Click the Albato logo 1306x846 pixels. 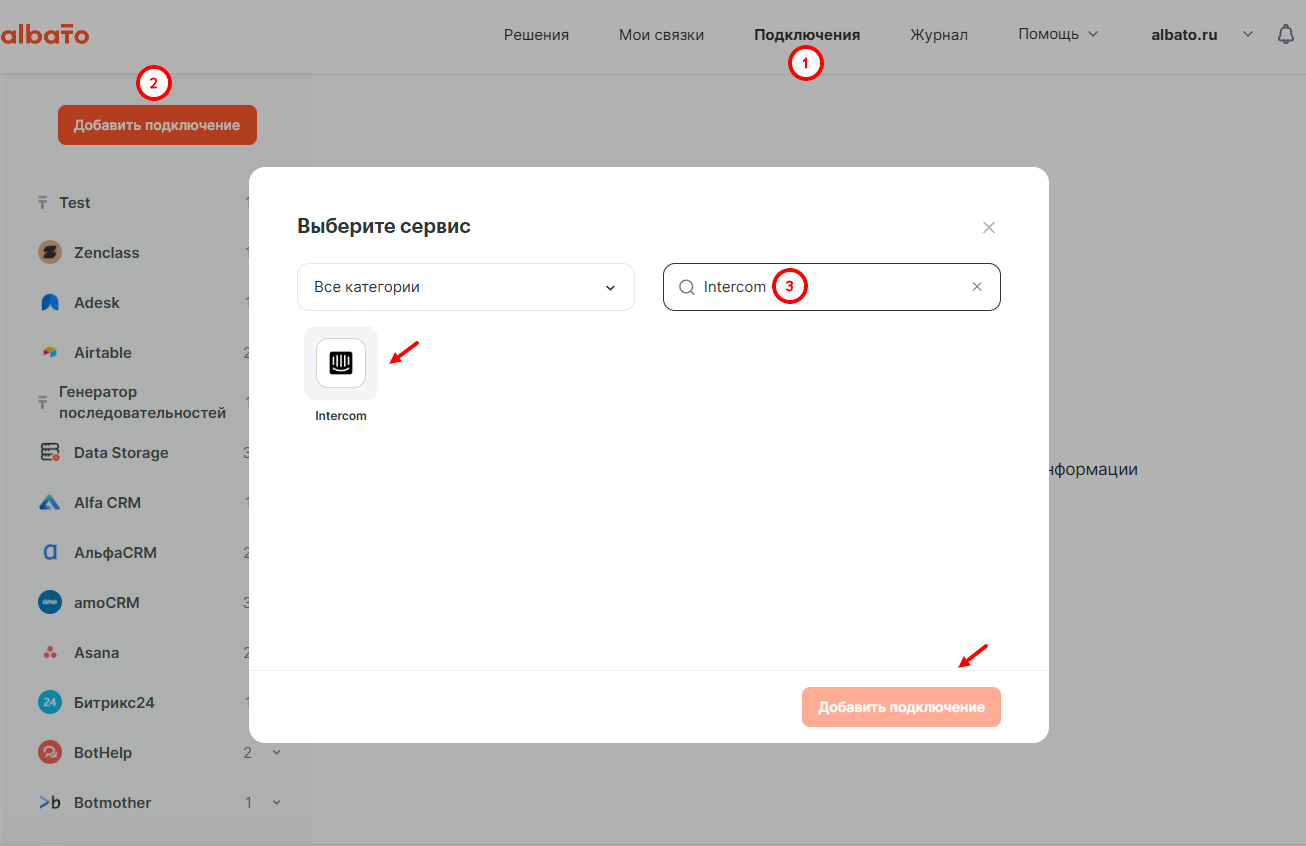click(45, 35)
